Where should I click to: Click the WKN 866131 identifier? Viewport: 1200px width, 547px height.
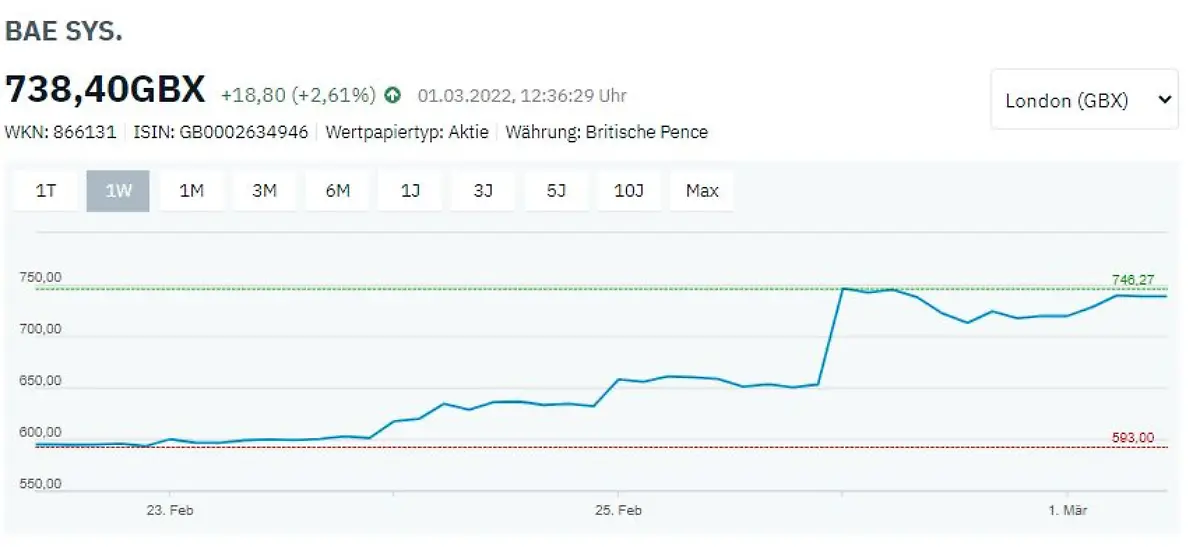(61, 132)
